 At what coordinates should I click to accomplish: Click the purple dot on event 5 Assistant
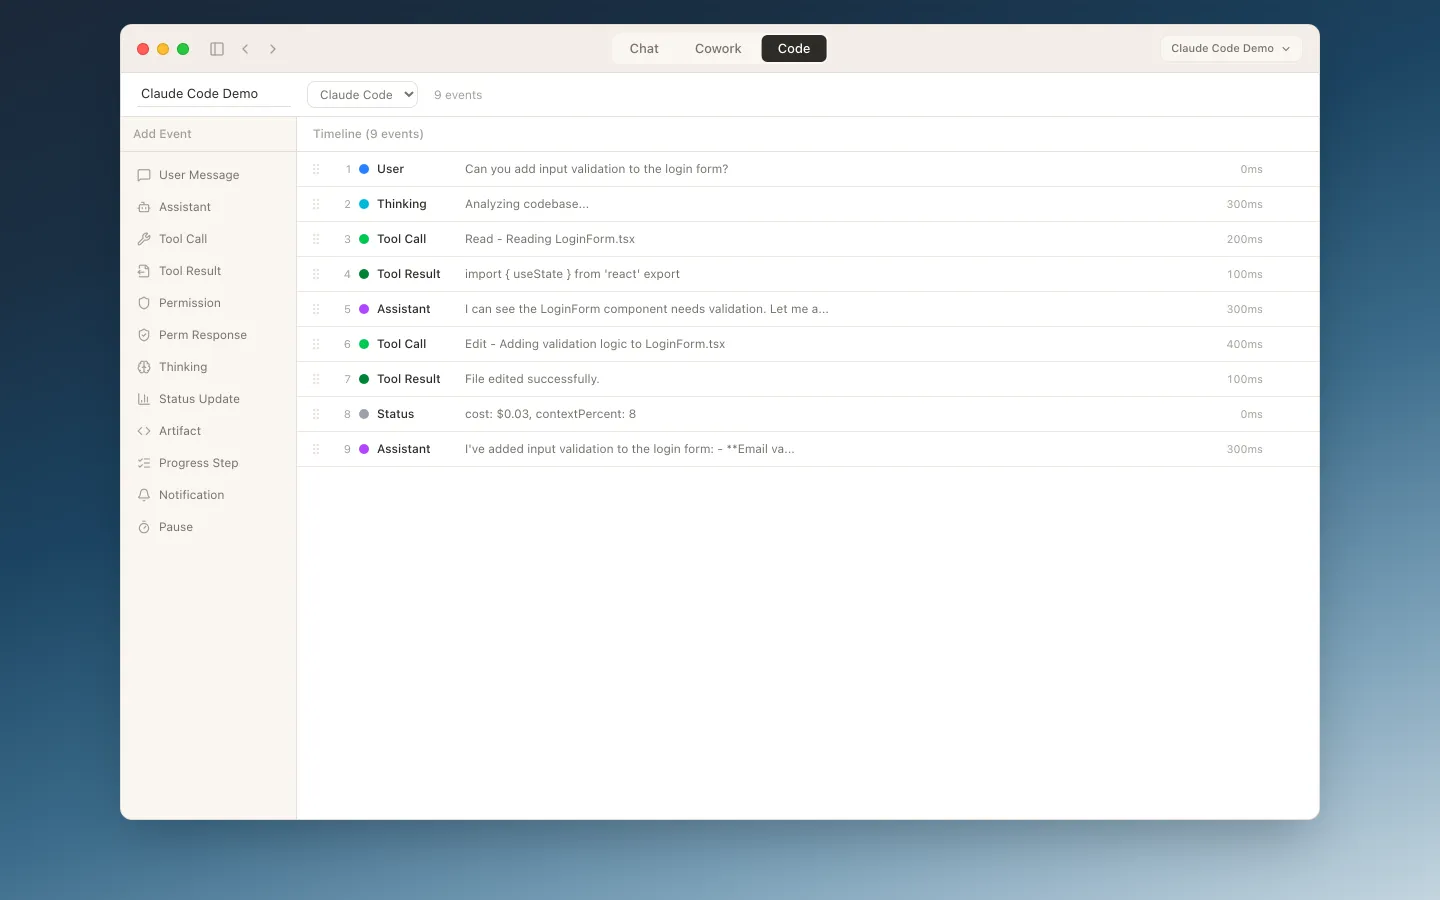coord(364,309)
